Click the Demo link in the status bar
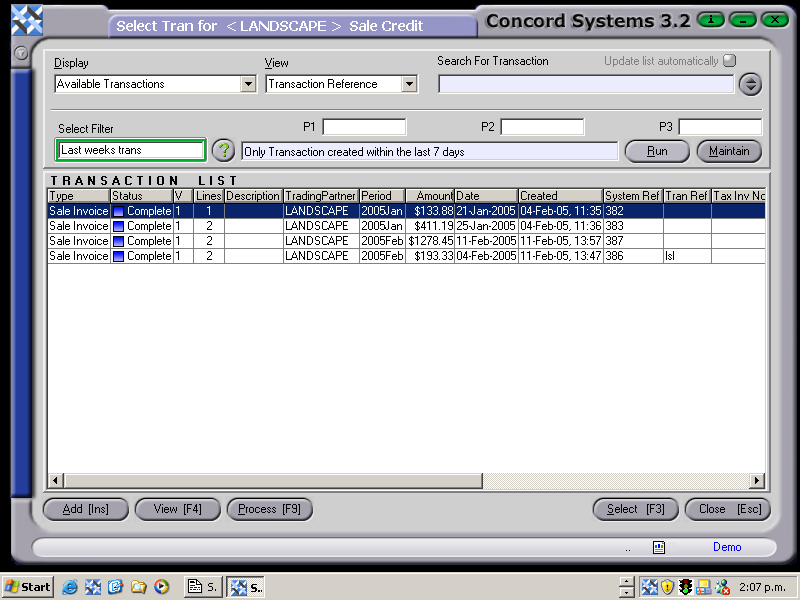Screen dimensions: 800x600 (727, 547)
